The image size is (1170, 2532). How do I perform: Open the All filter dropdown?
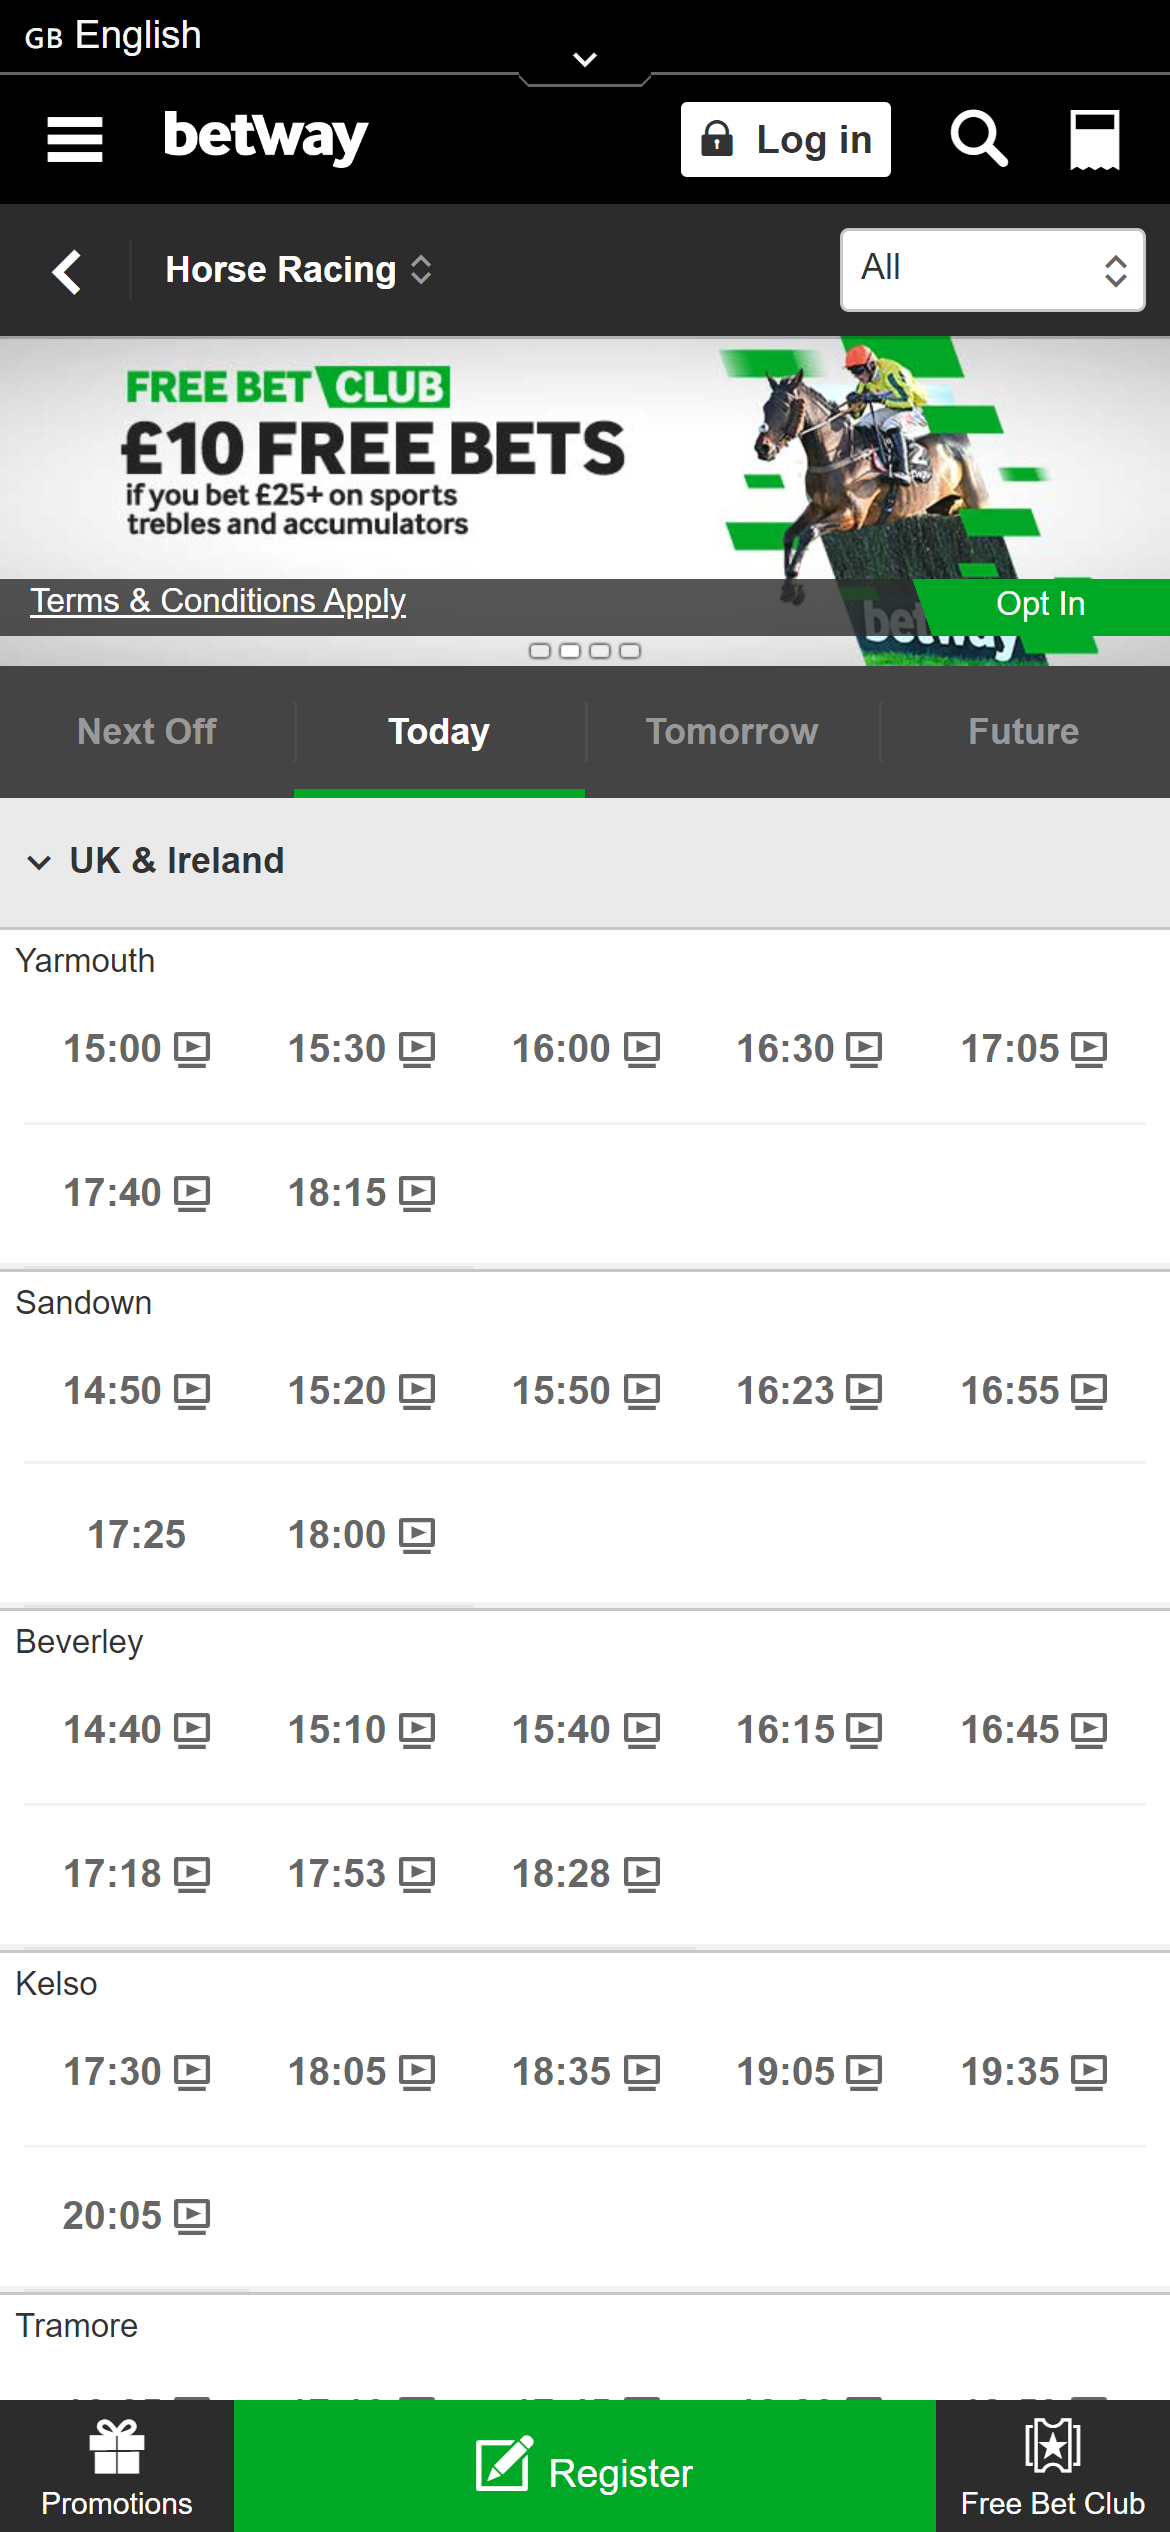point(992,269)
